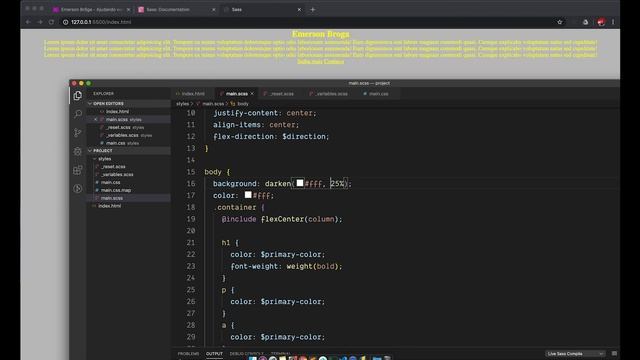Switch to the Emerson Broga browser tab
640x360 pixels.
point(91,9)
